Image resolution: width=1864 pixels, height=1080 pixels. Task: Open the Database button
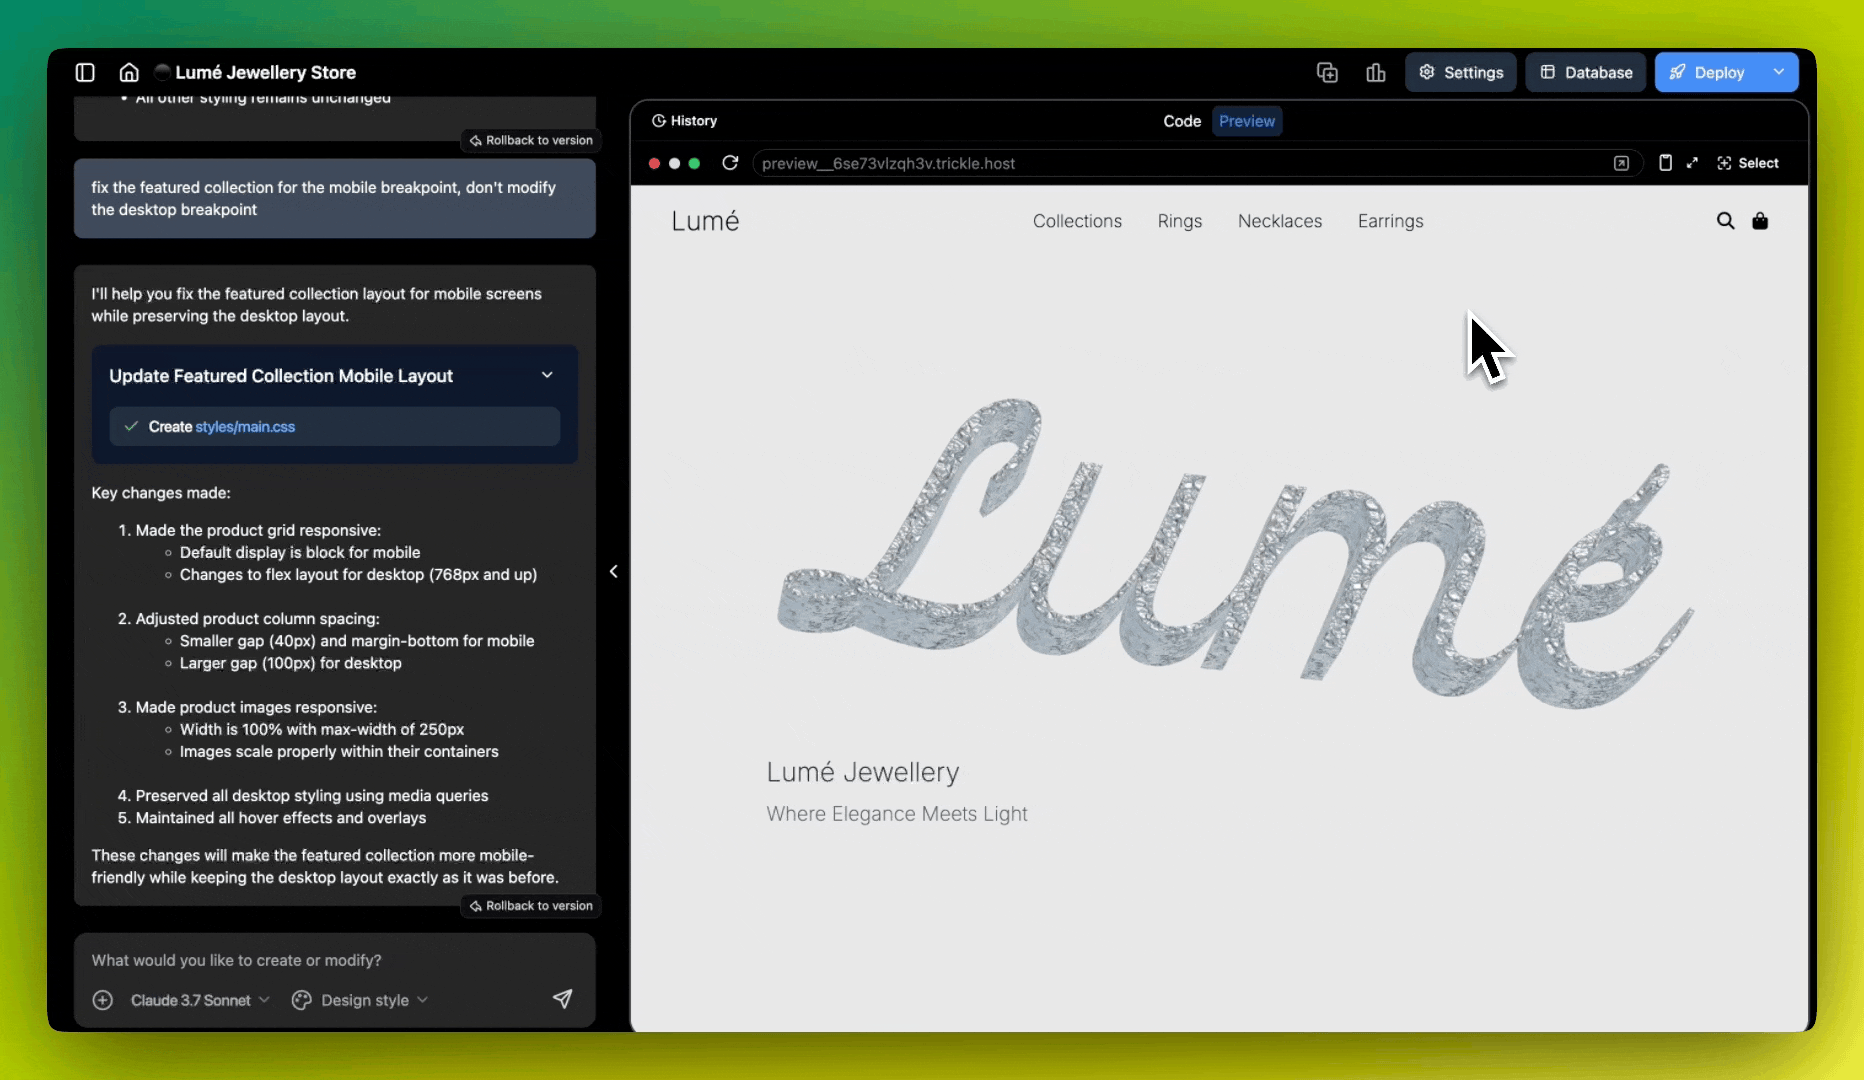point(1586,72)
